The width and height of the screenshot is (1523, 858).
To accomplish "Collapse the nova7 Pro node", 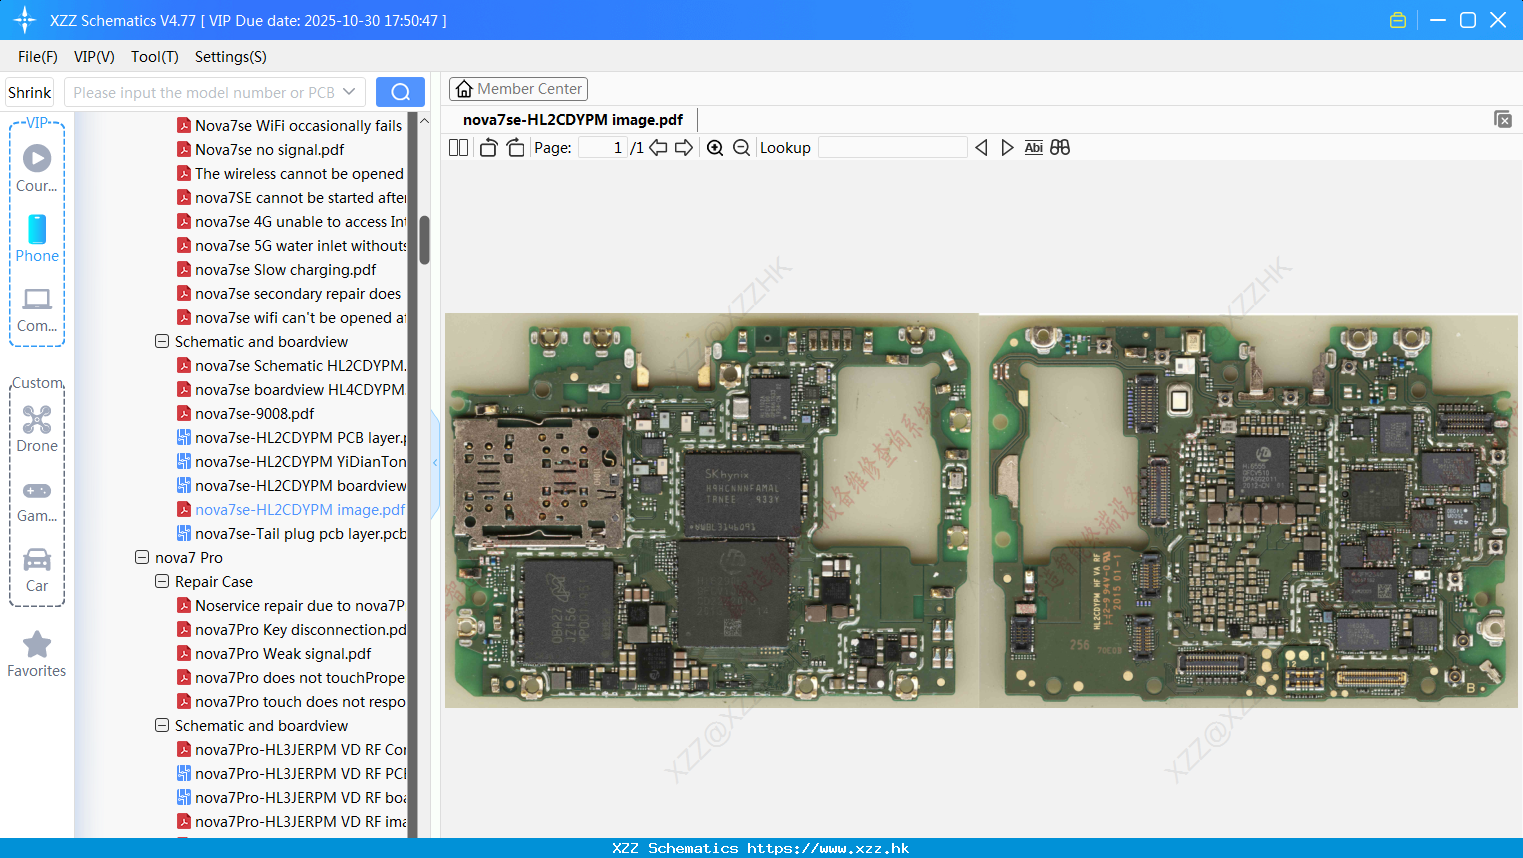I will 142,557.
